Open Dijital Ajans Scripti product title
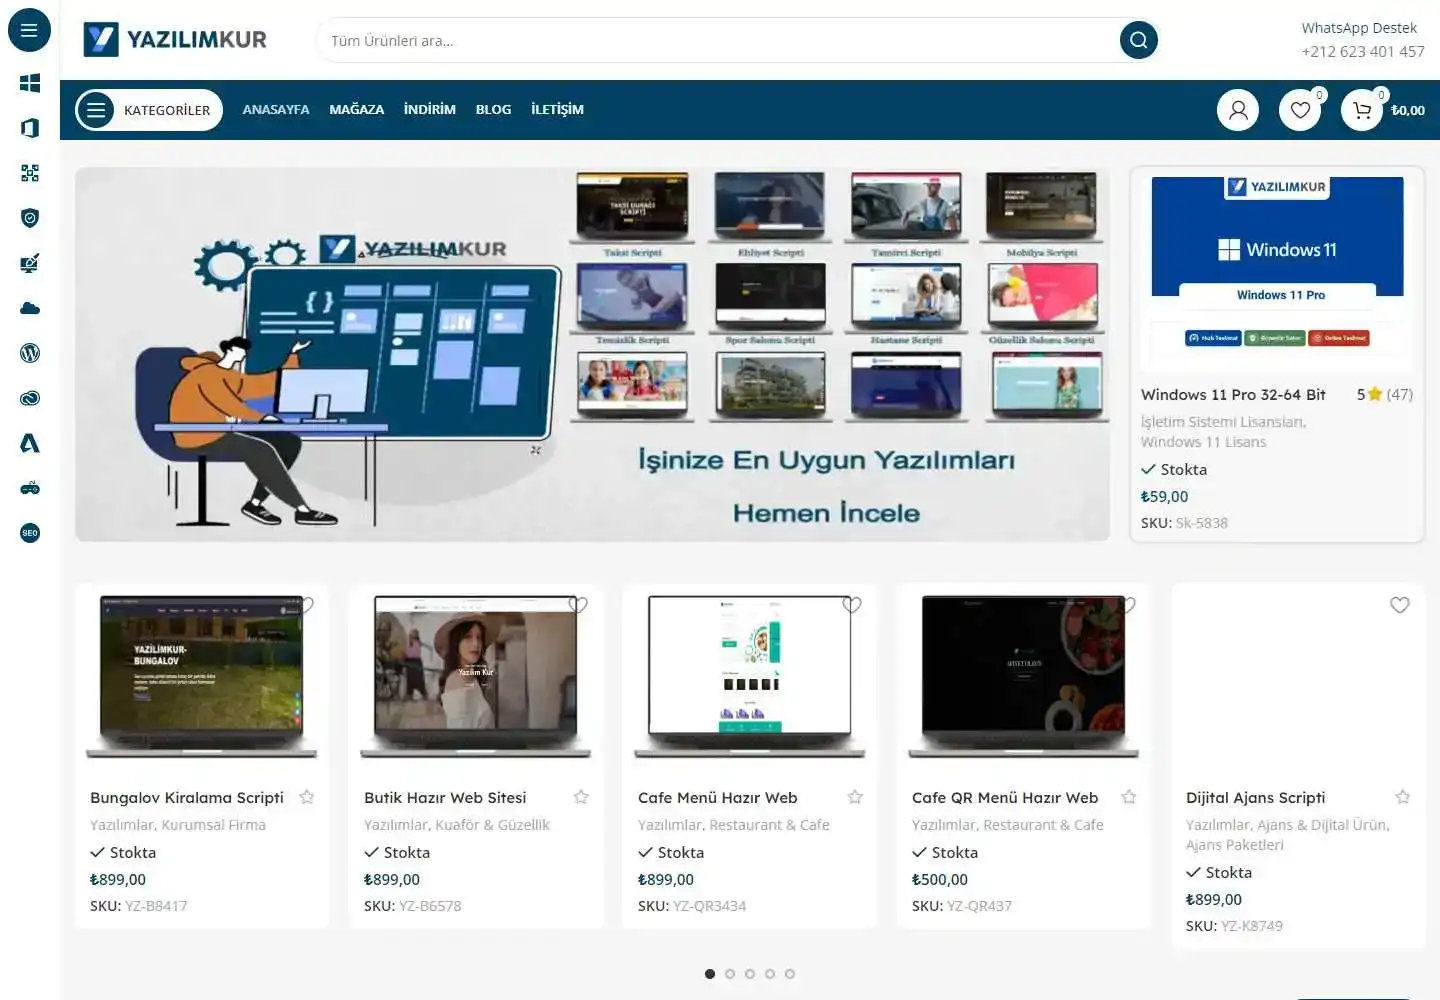1440x1000 pixels. tap(1256, 798)
